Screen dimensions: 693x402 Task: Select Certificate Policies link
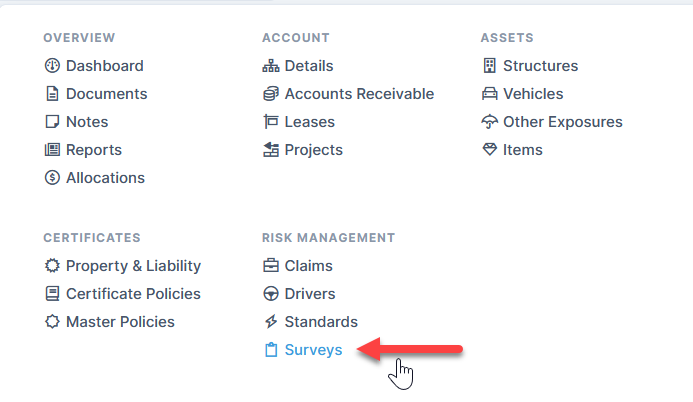[133, 294]
